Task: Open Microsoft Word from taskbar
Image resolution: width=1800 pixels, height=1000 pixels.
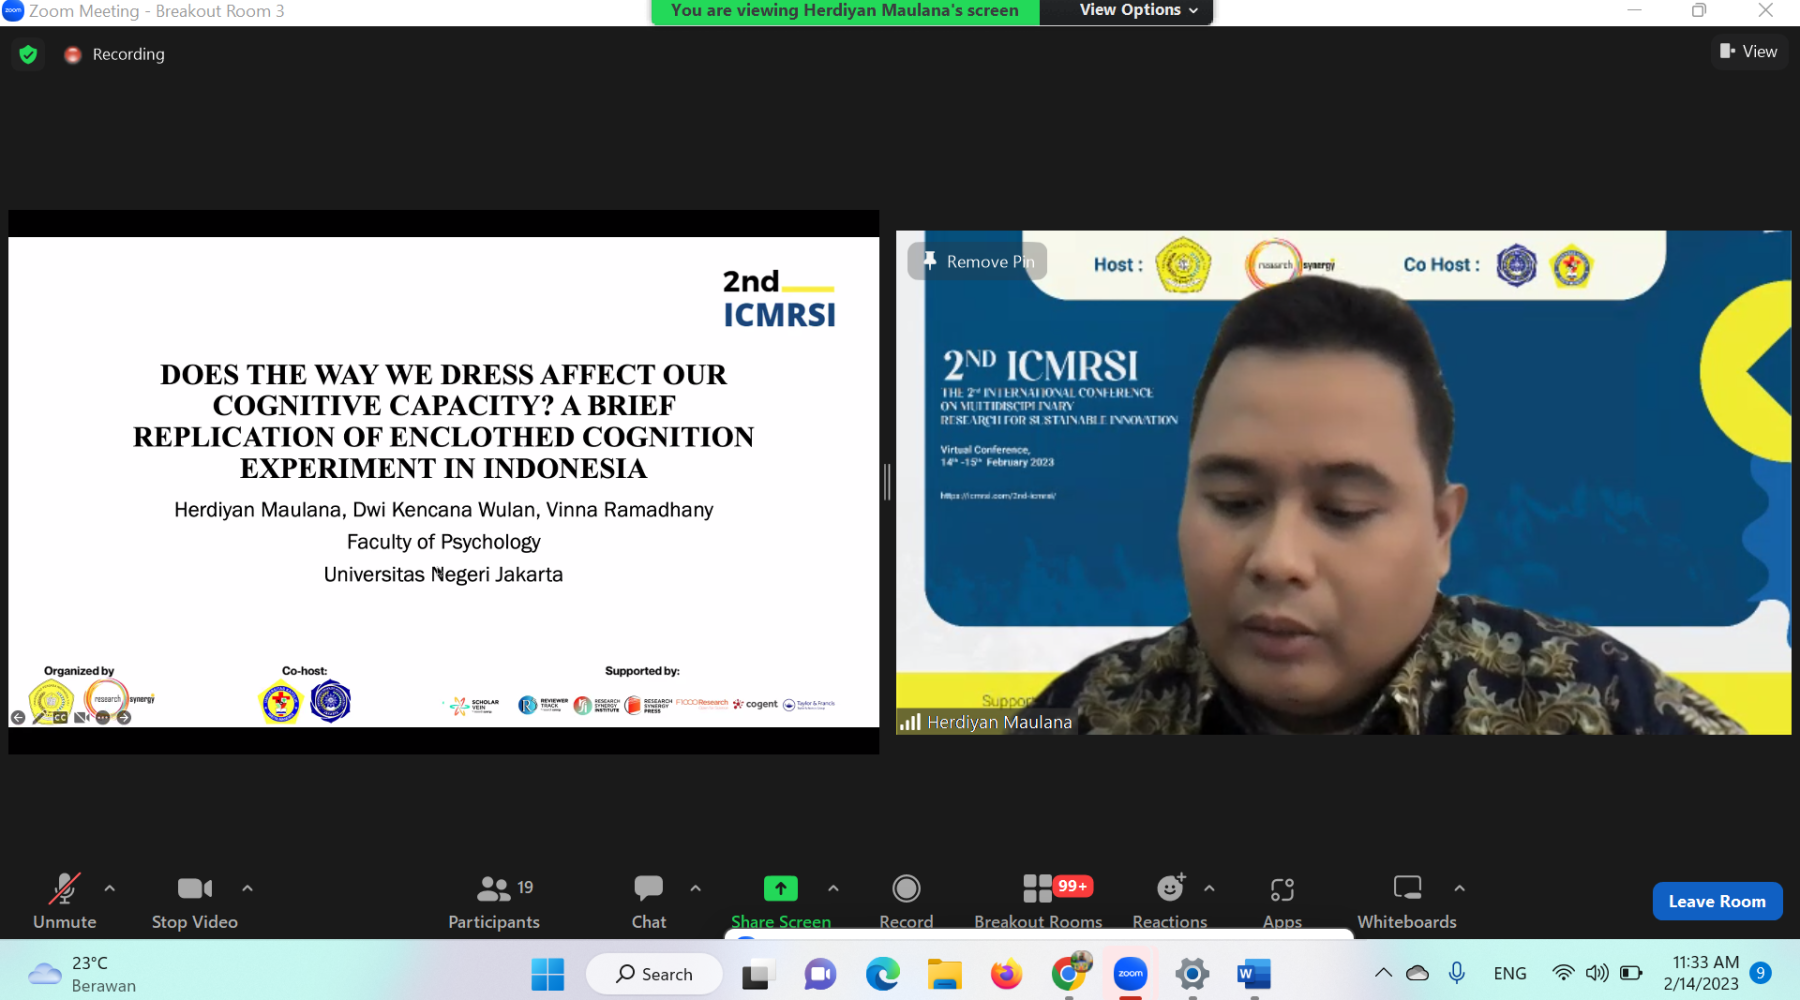Action: (x=1254, y=974)
